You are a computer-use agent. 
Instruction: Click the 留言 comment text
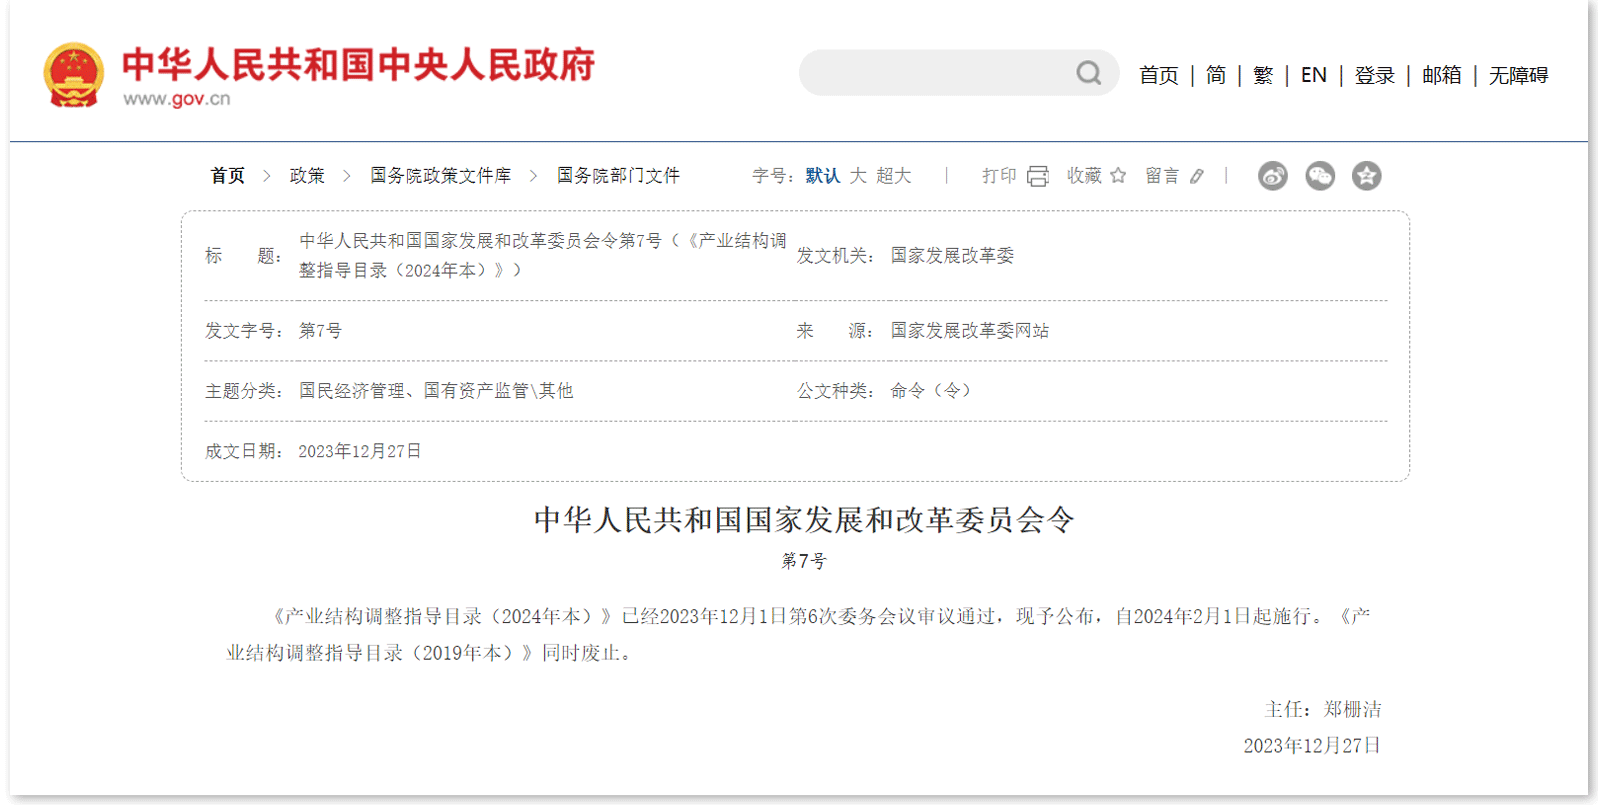pos(1162,176)
